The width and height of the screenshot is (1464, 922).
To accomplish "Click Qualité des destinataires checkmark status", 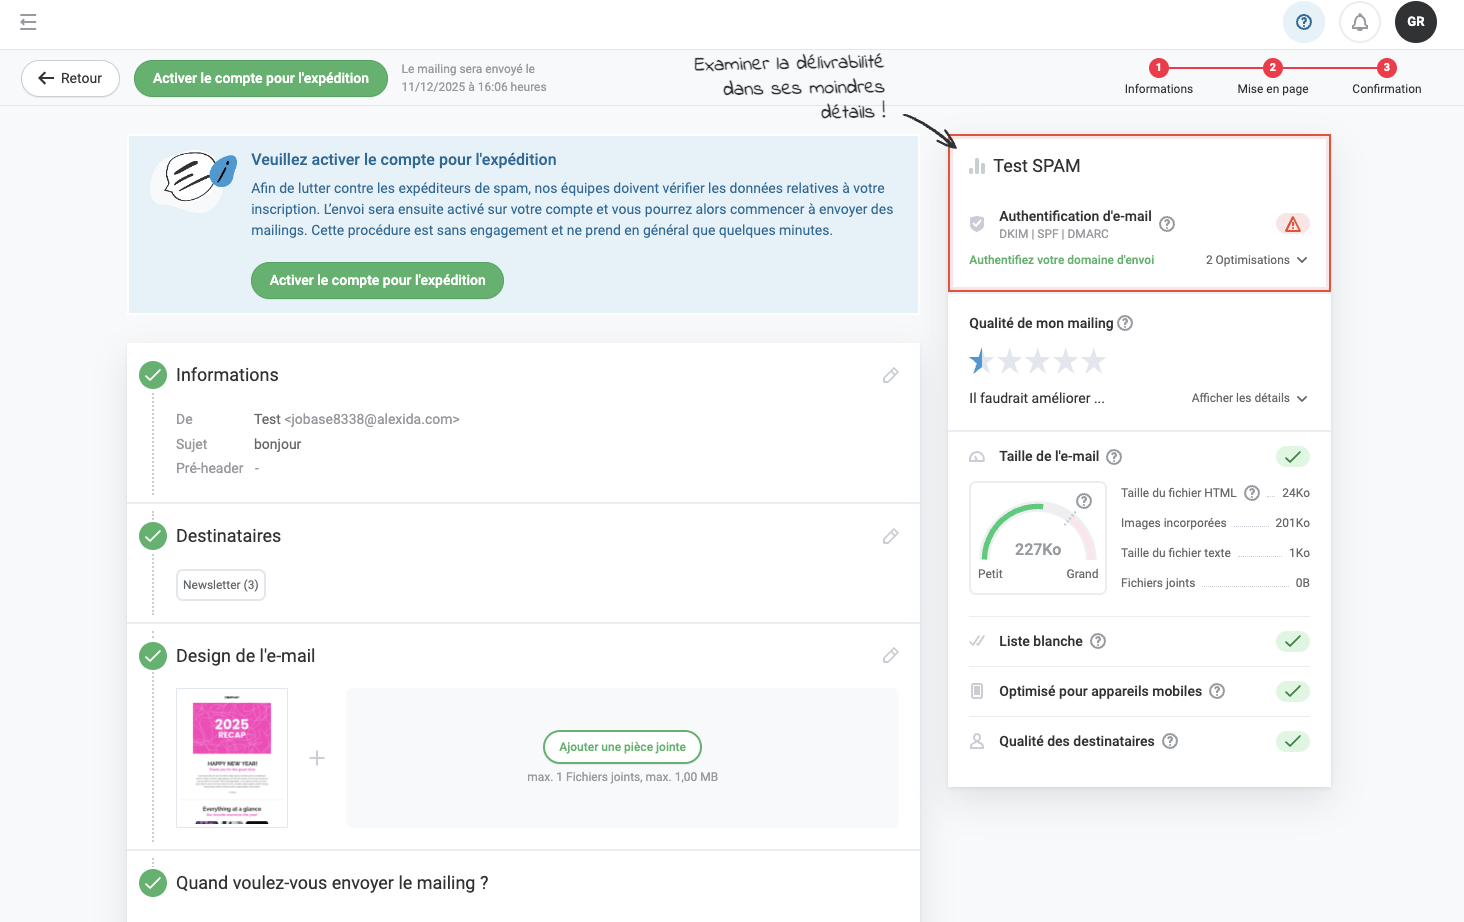I will [x=1292, y=741].
